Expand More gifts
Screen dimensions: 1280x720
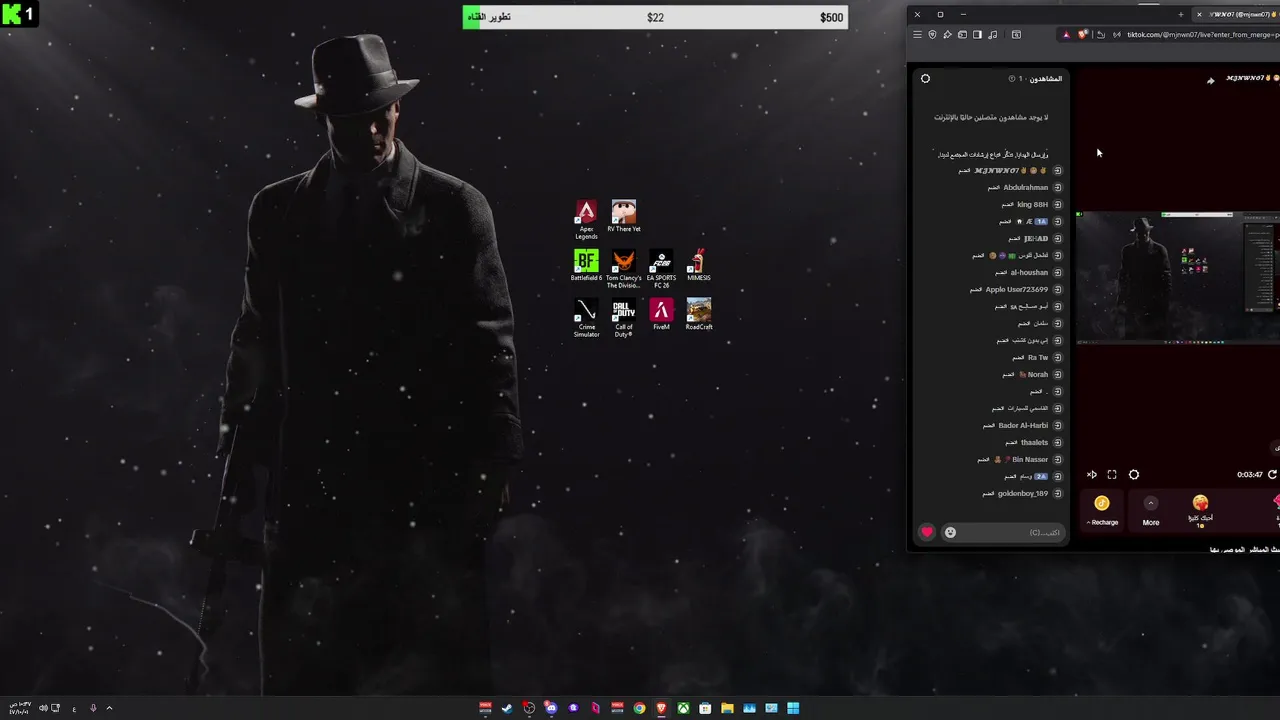1151,510
